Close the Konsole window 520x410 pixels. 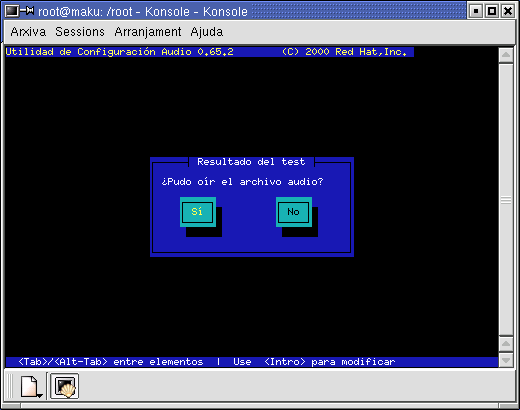click(x=508, y=11)
